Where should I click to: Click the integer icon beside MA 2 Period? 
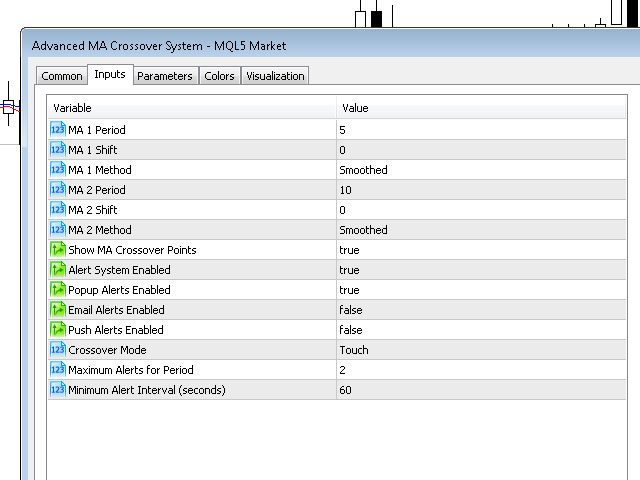[58, 189]
